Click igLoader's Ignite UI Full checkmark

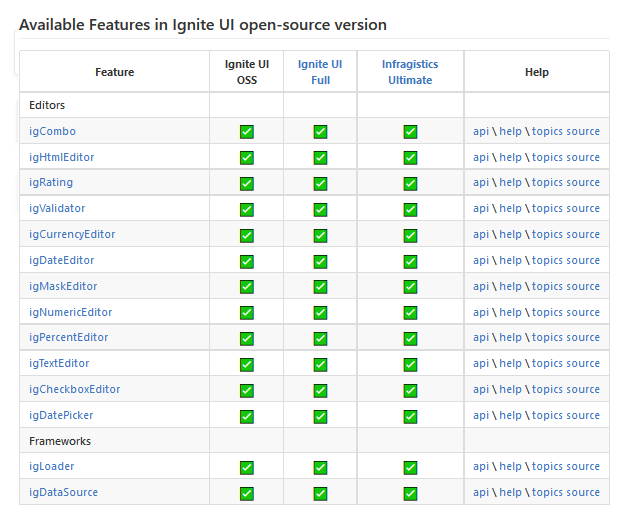click(x=320, y=467)
